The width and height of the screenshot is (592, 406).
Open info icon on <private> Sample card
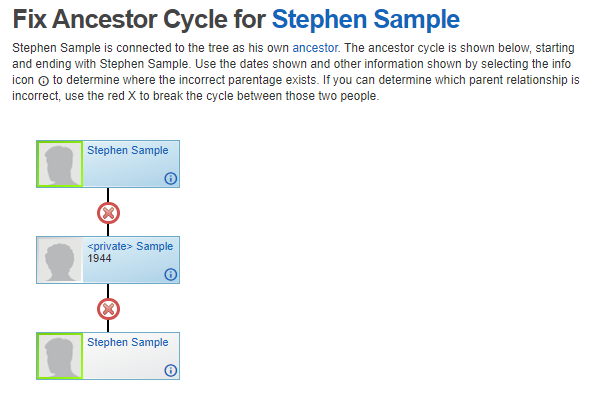point(171,274)
